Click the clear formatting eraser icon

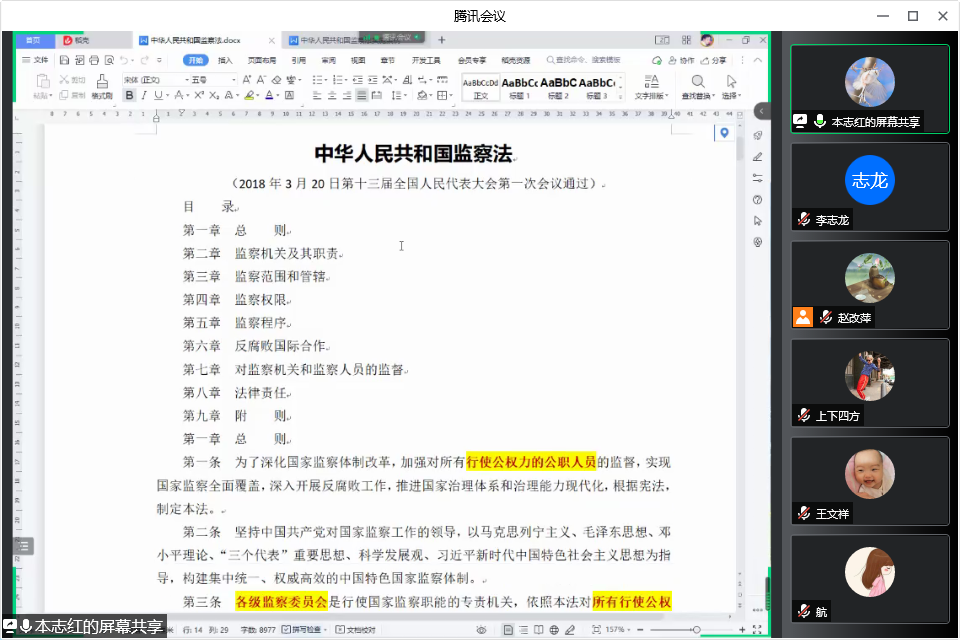click(276, 79)
